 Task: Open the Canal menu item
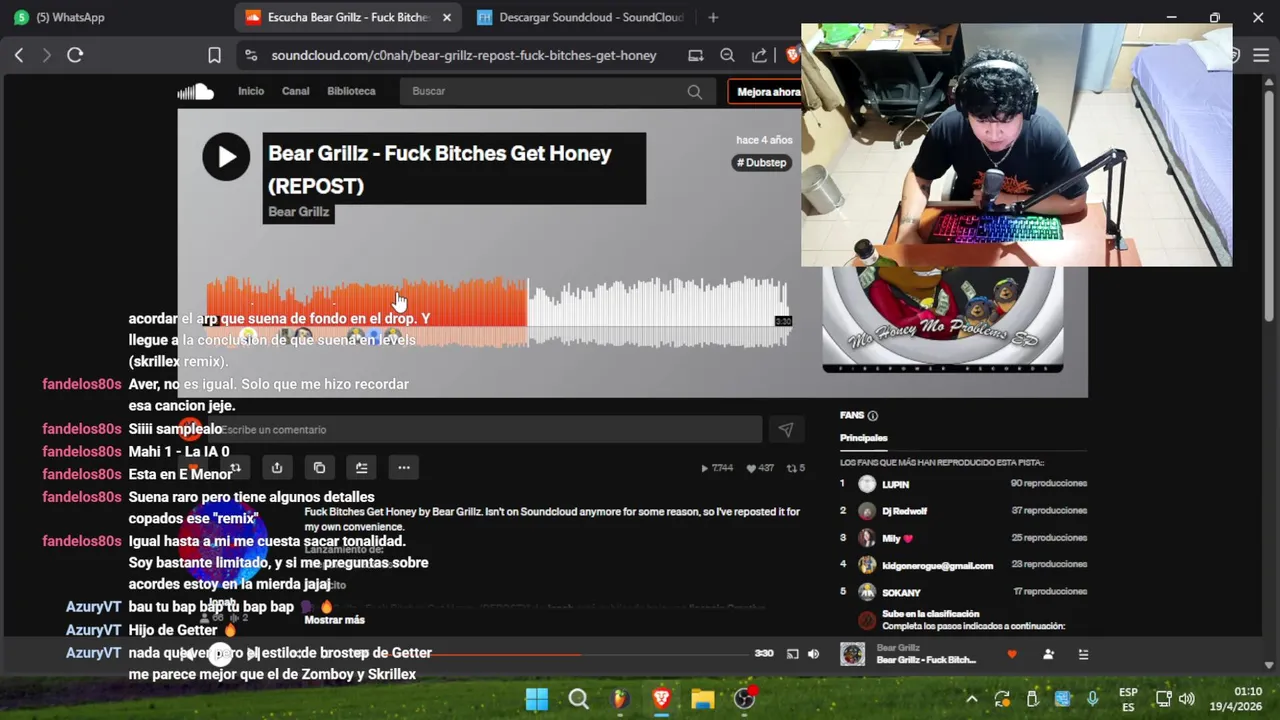pos(295,91)
